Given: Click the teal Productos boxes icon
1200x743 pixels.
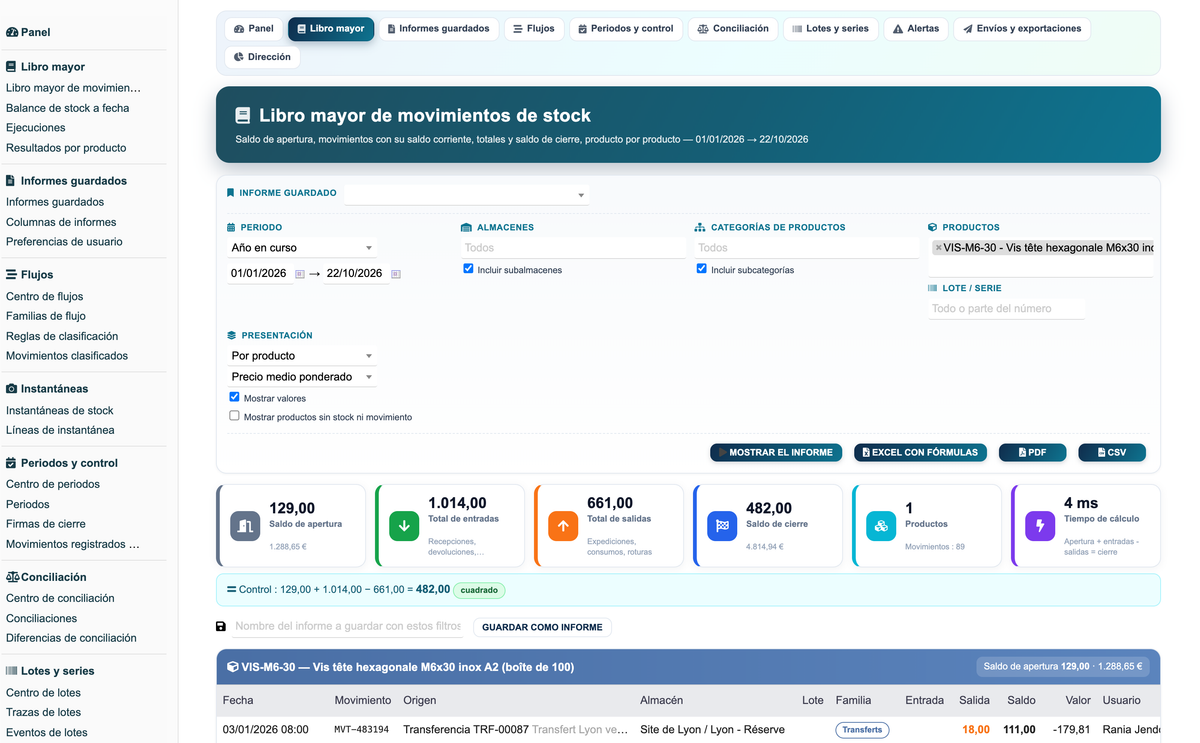Looking at the screenshot, I should [881, 525].
